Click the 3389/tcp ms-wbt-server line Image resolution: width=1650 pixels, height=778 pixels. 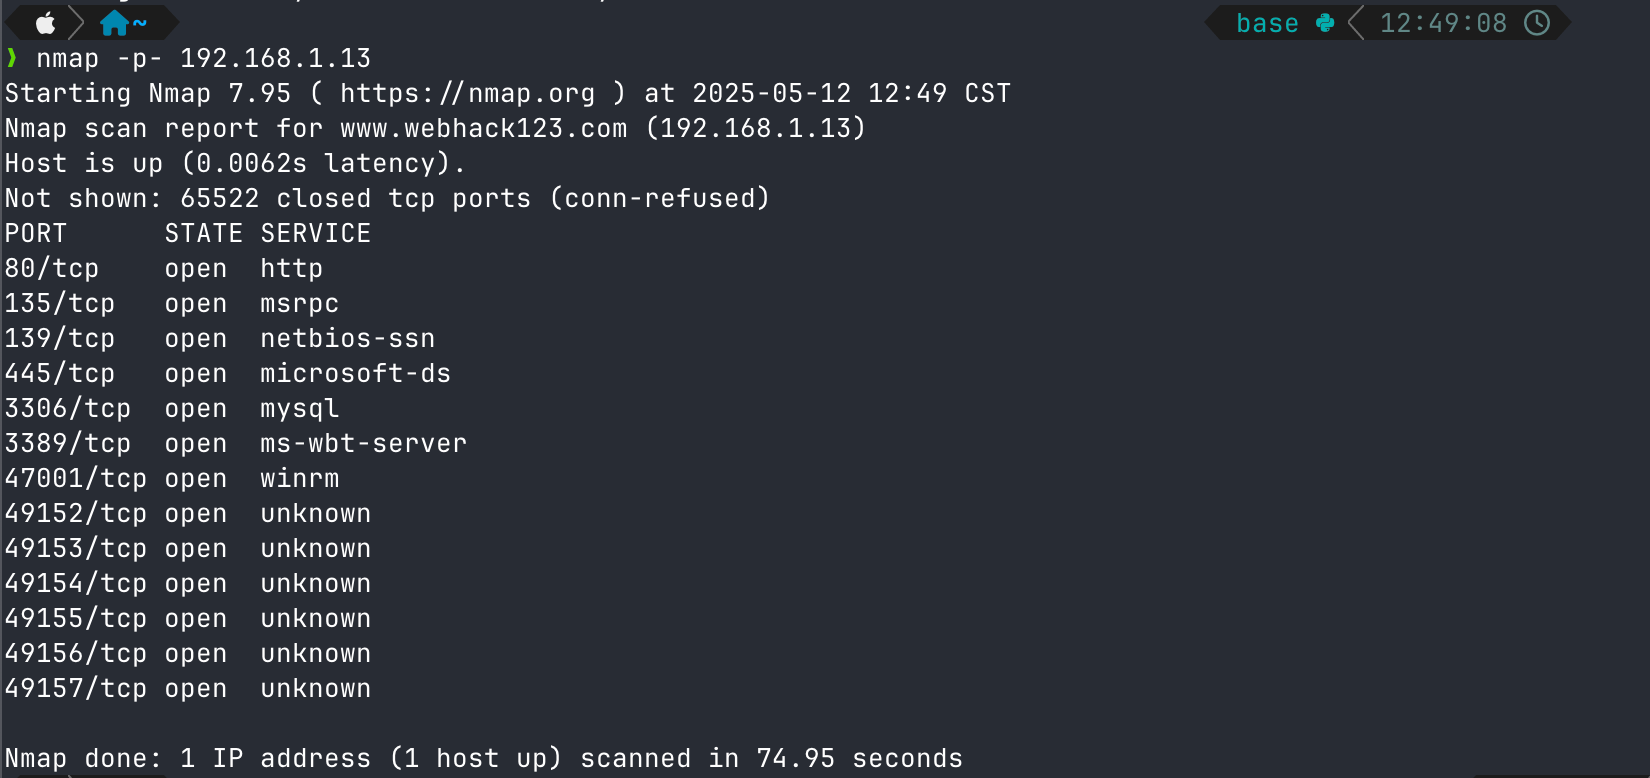(236, 444)
